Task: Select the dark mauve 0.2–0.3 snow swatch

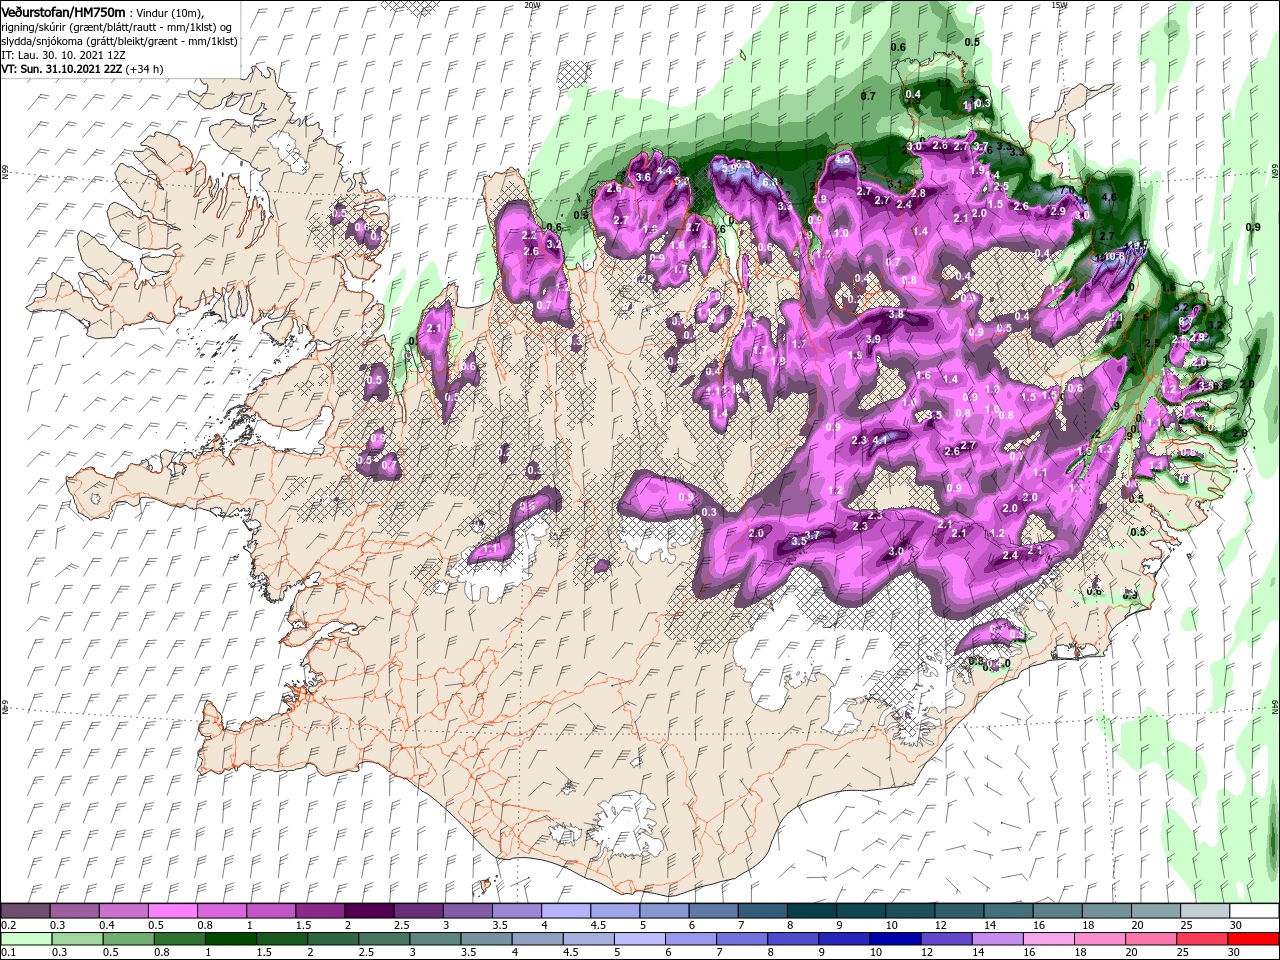Action: coord(25,911)
